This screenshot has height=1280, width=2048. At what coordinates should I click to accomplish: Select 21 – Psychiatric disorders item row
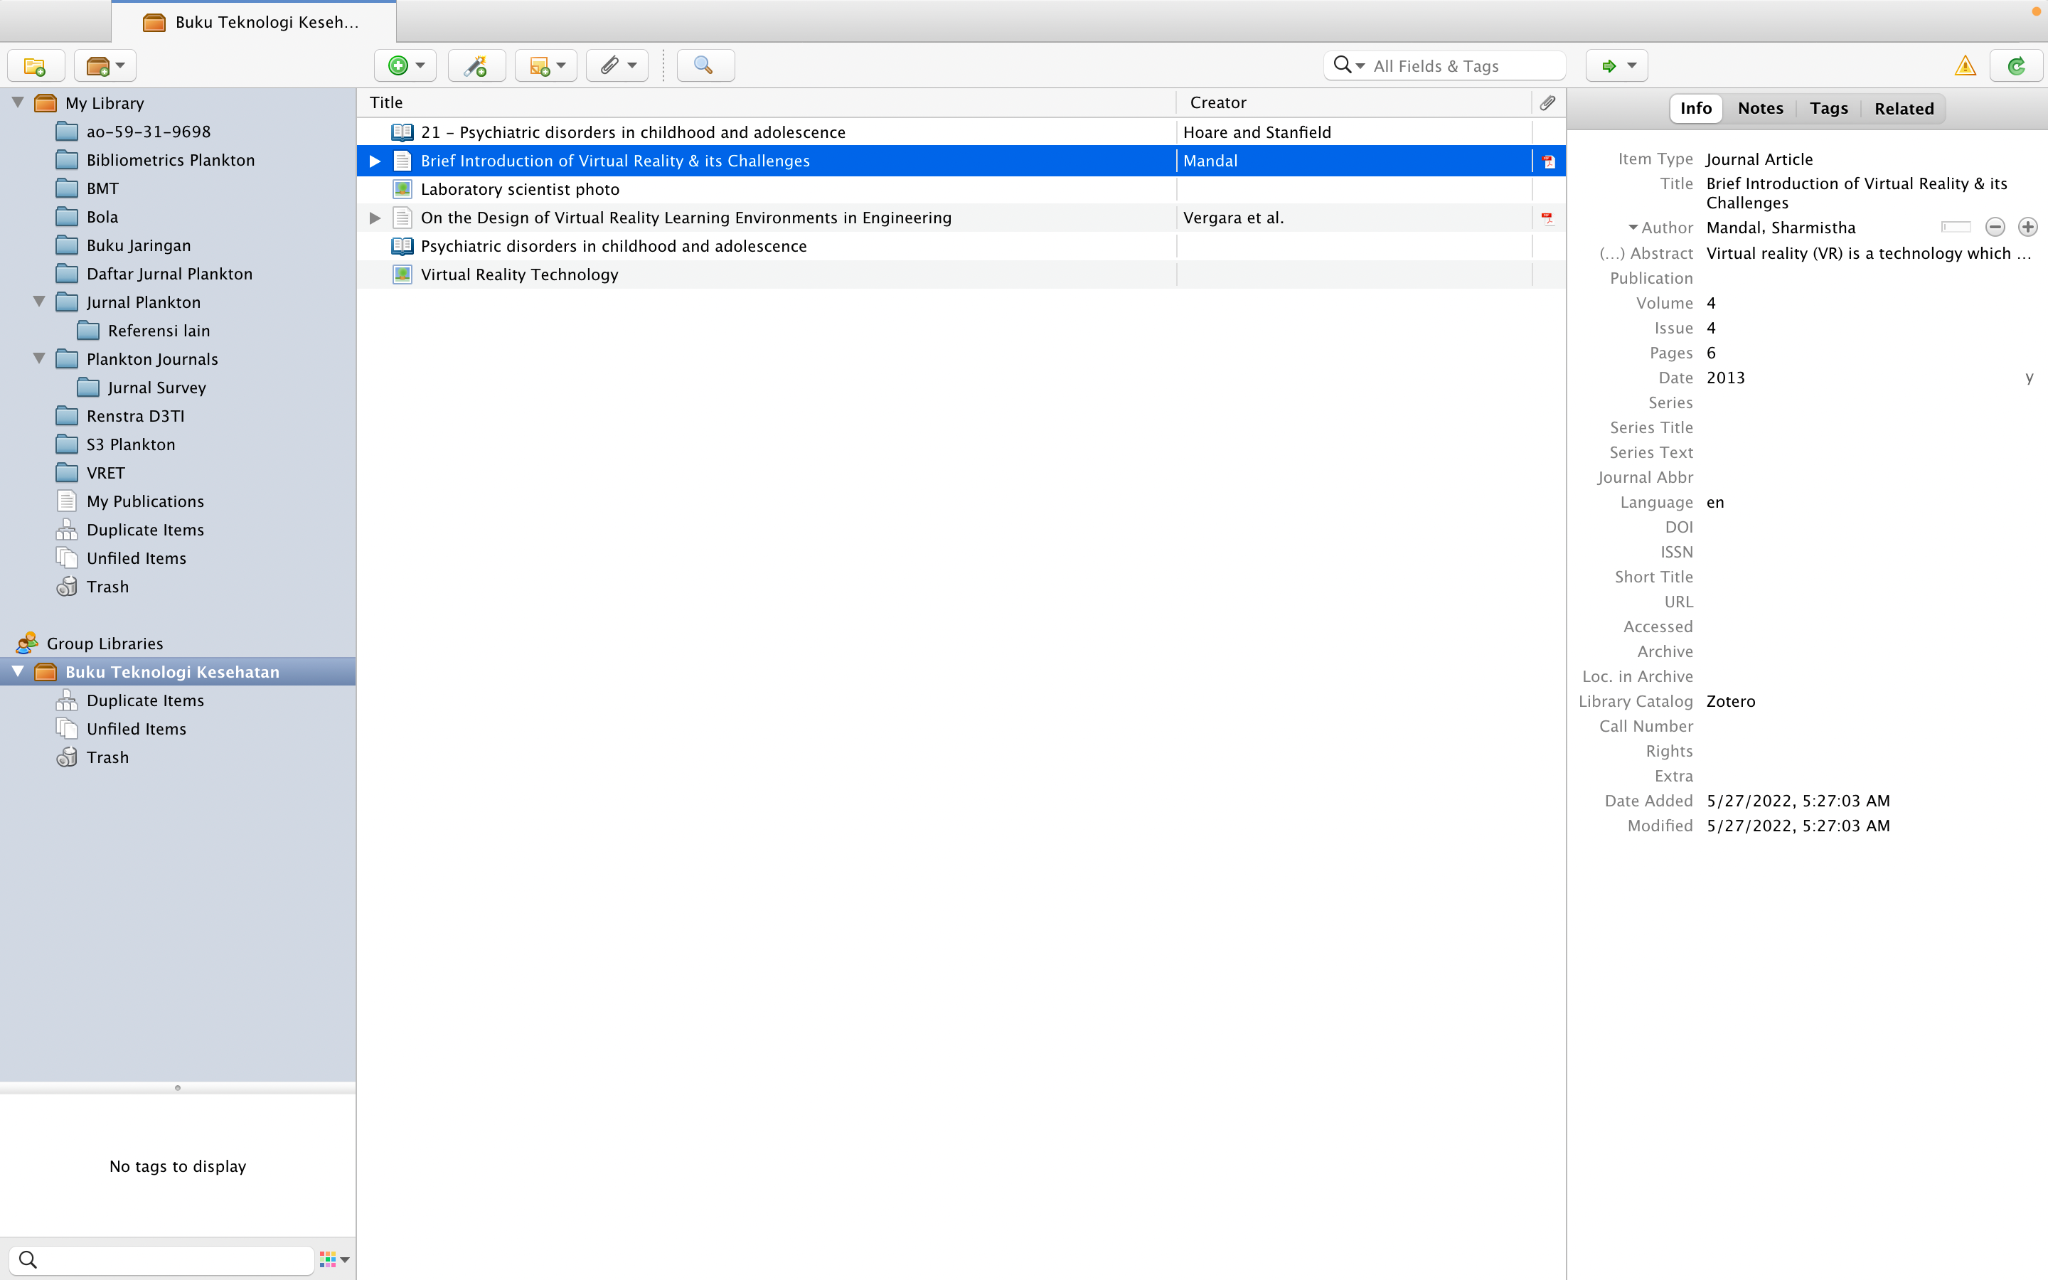[x=961, y=132]
